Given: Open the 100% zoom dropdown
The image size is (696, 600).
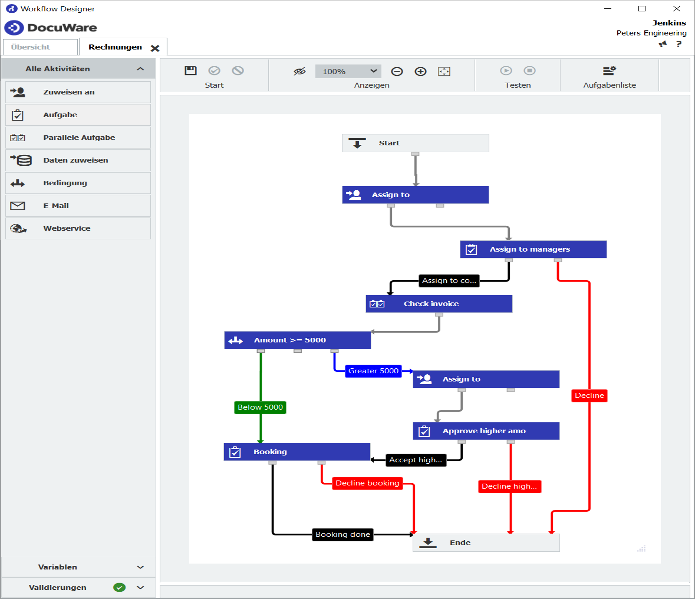Looking at the screenshot, I should (348, 71).
